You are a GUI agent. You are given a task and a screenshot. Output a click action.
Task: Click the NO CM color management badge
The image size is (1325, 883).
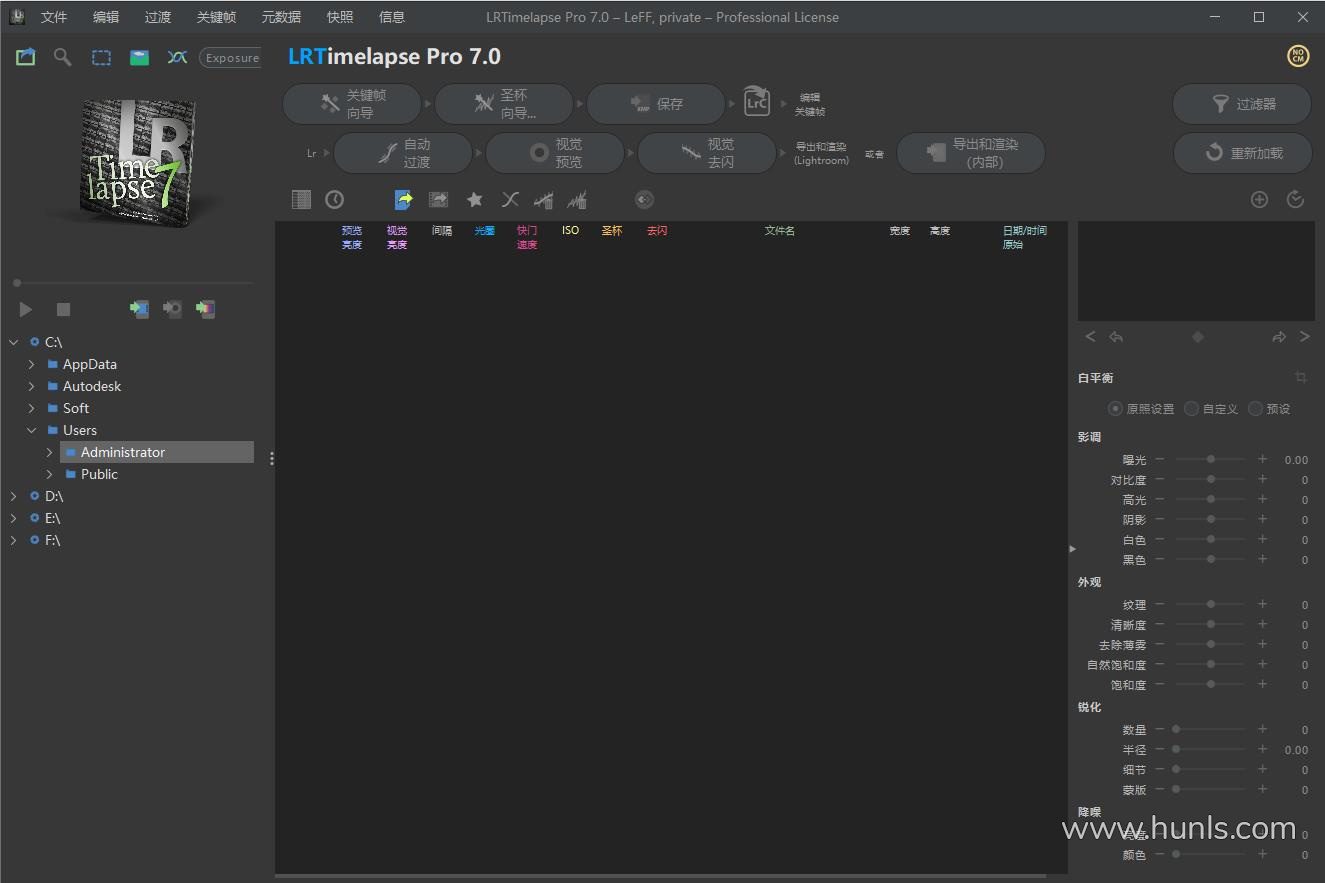(1298, 56)
